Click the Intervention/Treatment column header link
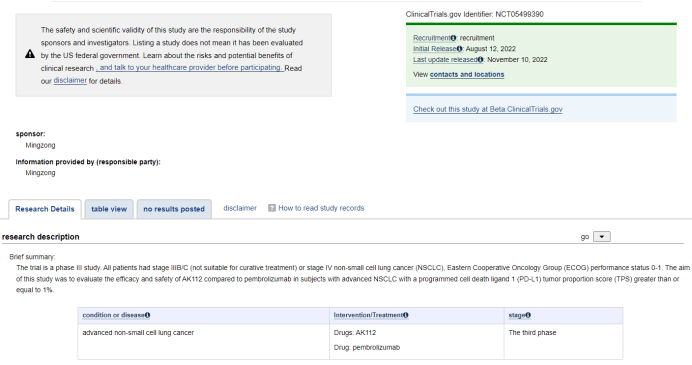The image size is (692, 365). pos(368,315)
